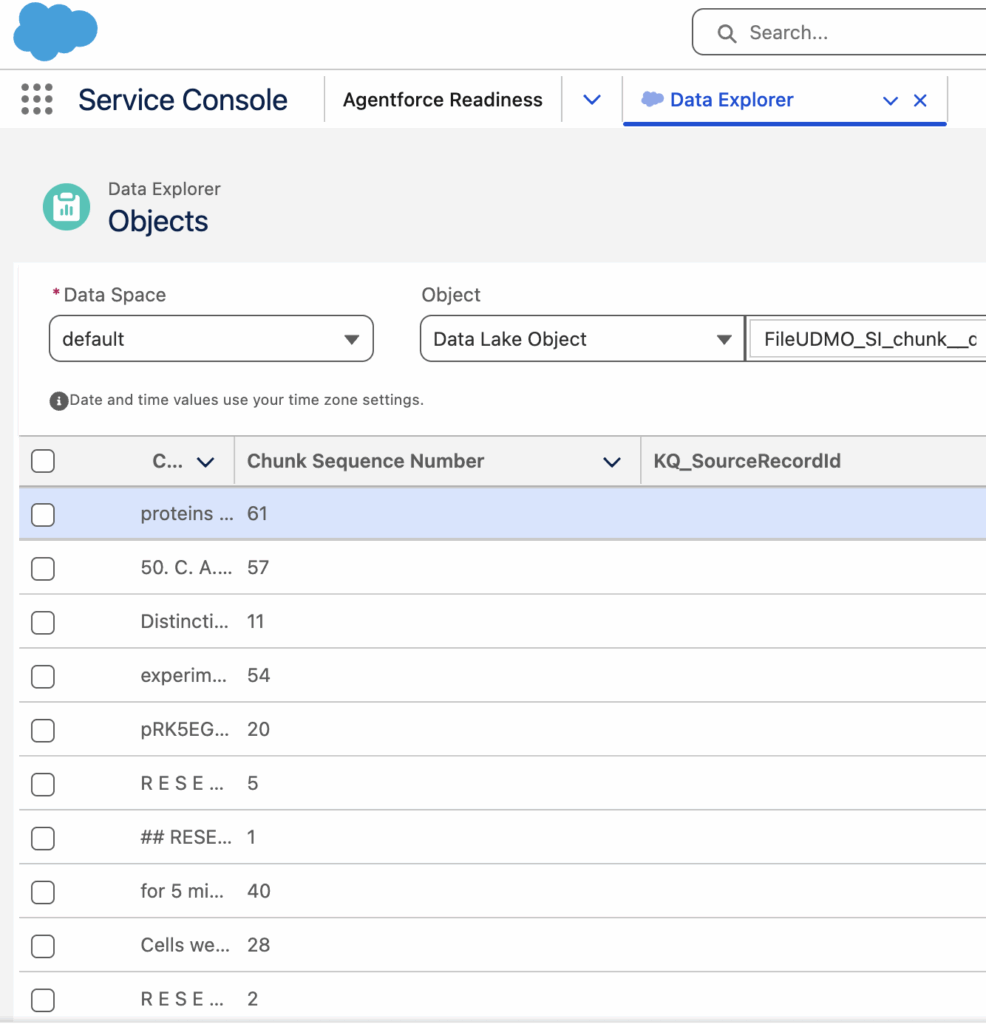
Task: Click the Objects page title
Action: click(158, 221)
